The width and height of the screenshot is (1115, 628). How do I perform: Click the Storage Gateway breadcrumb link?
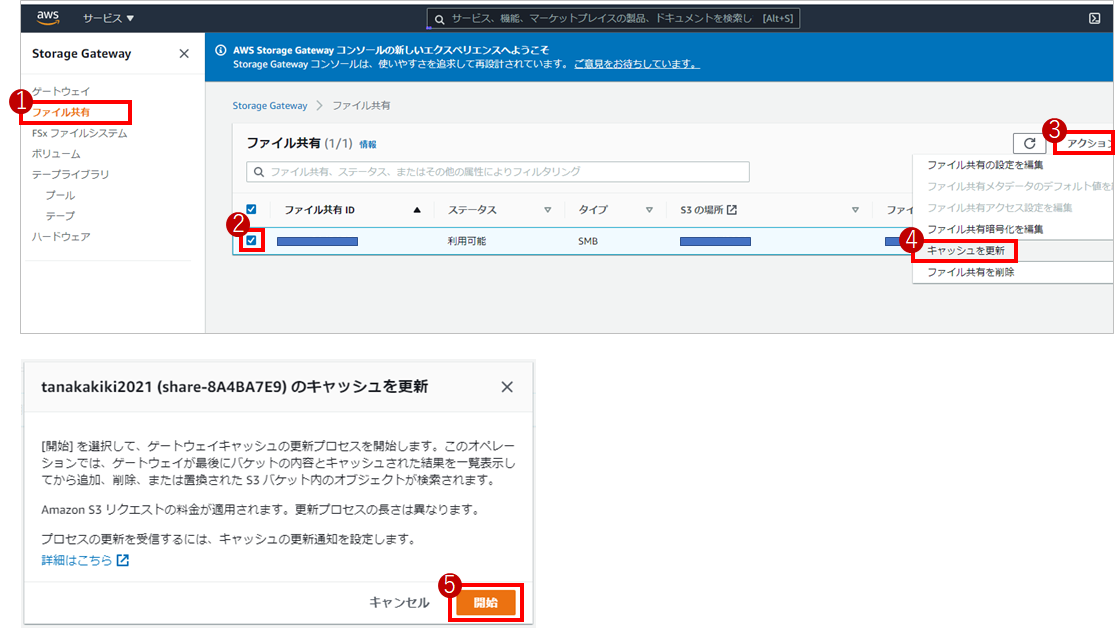(270, 105)
